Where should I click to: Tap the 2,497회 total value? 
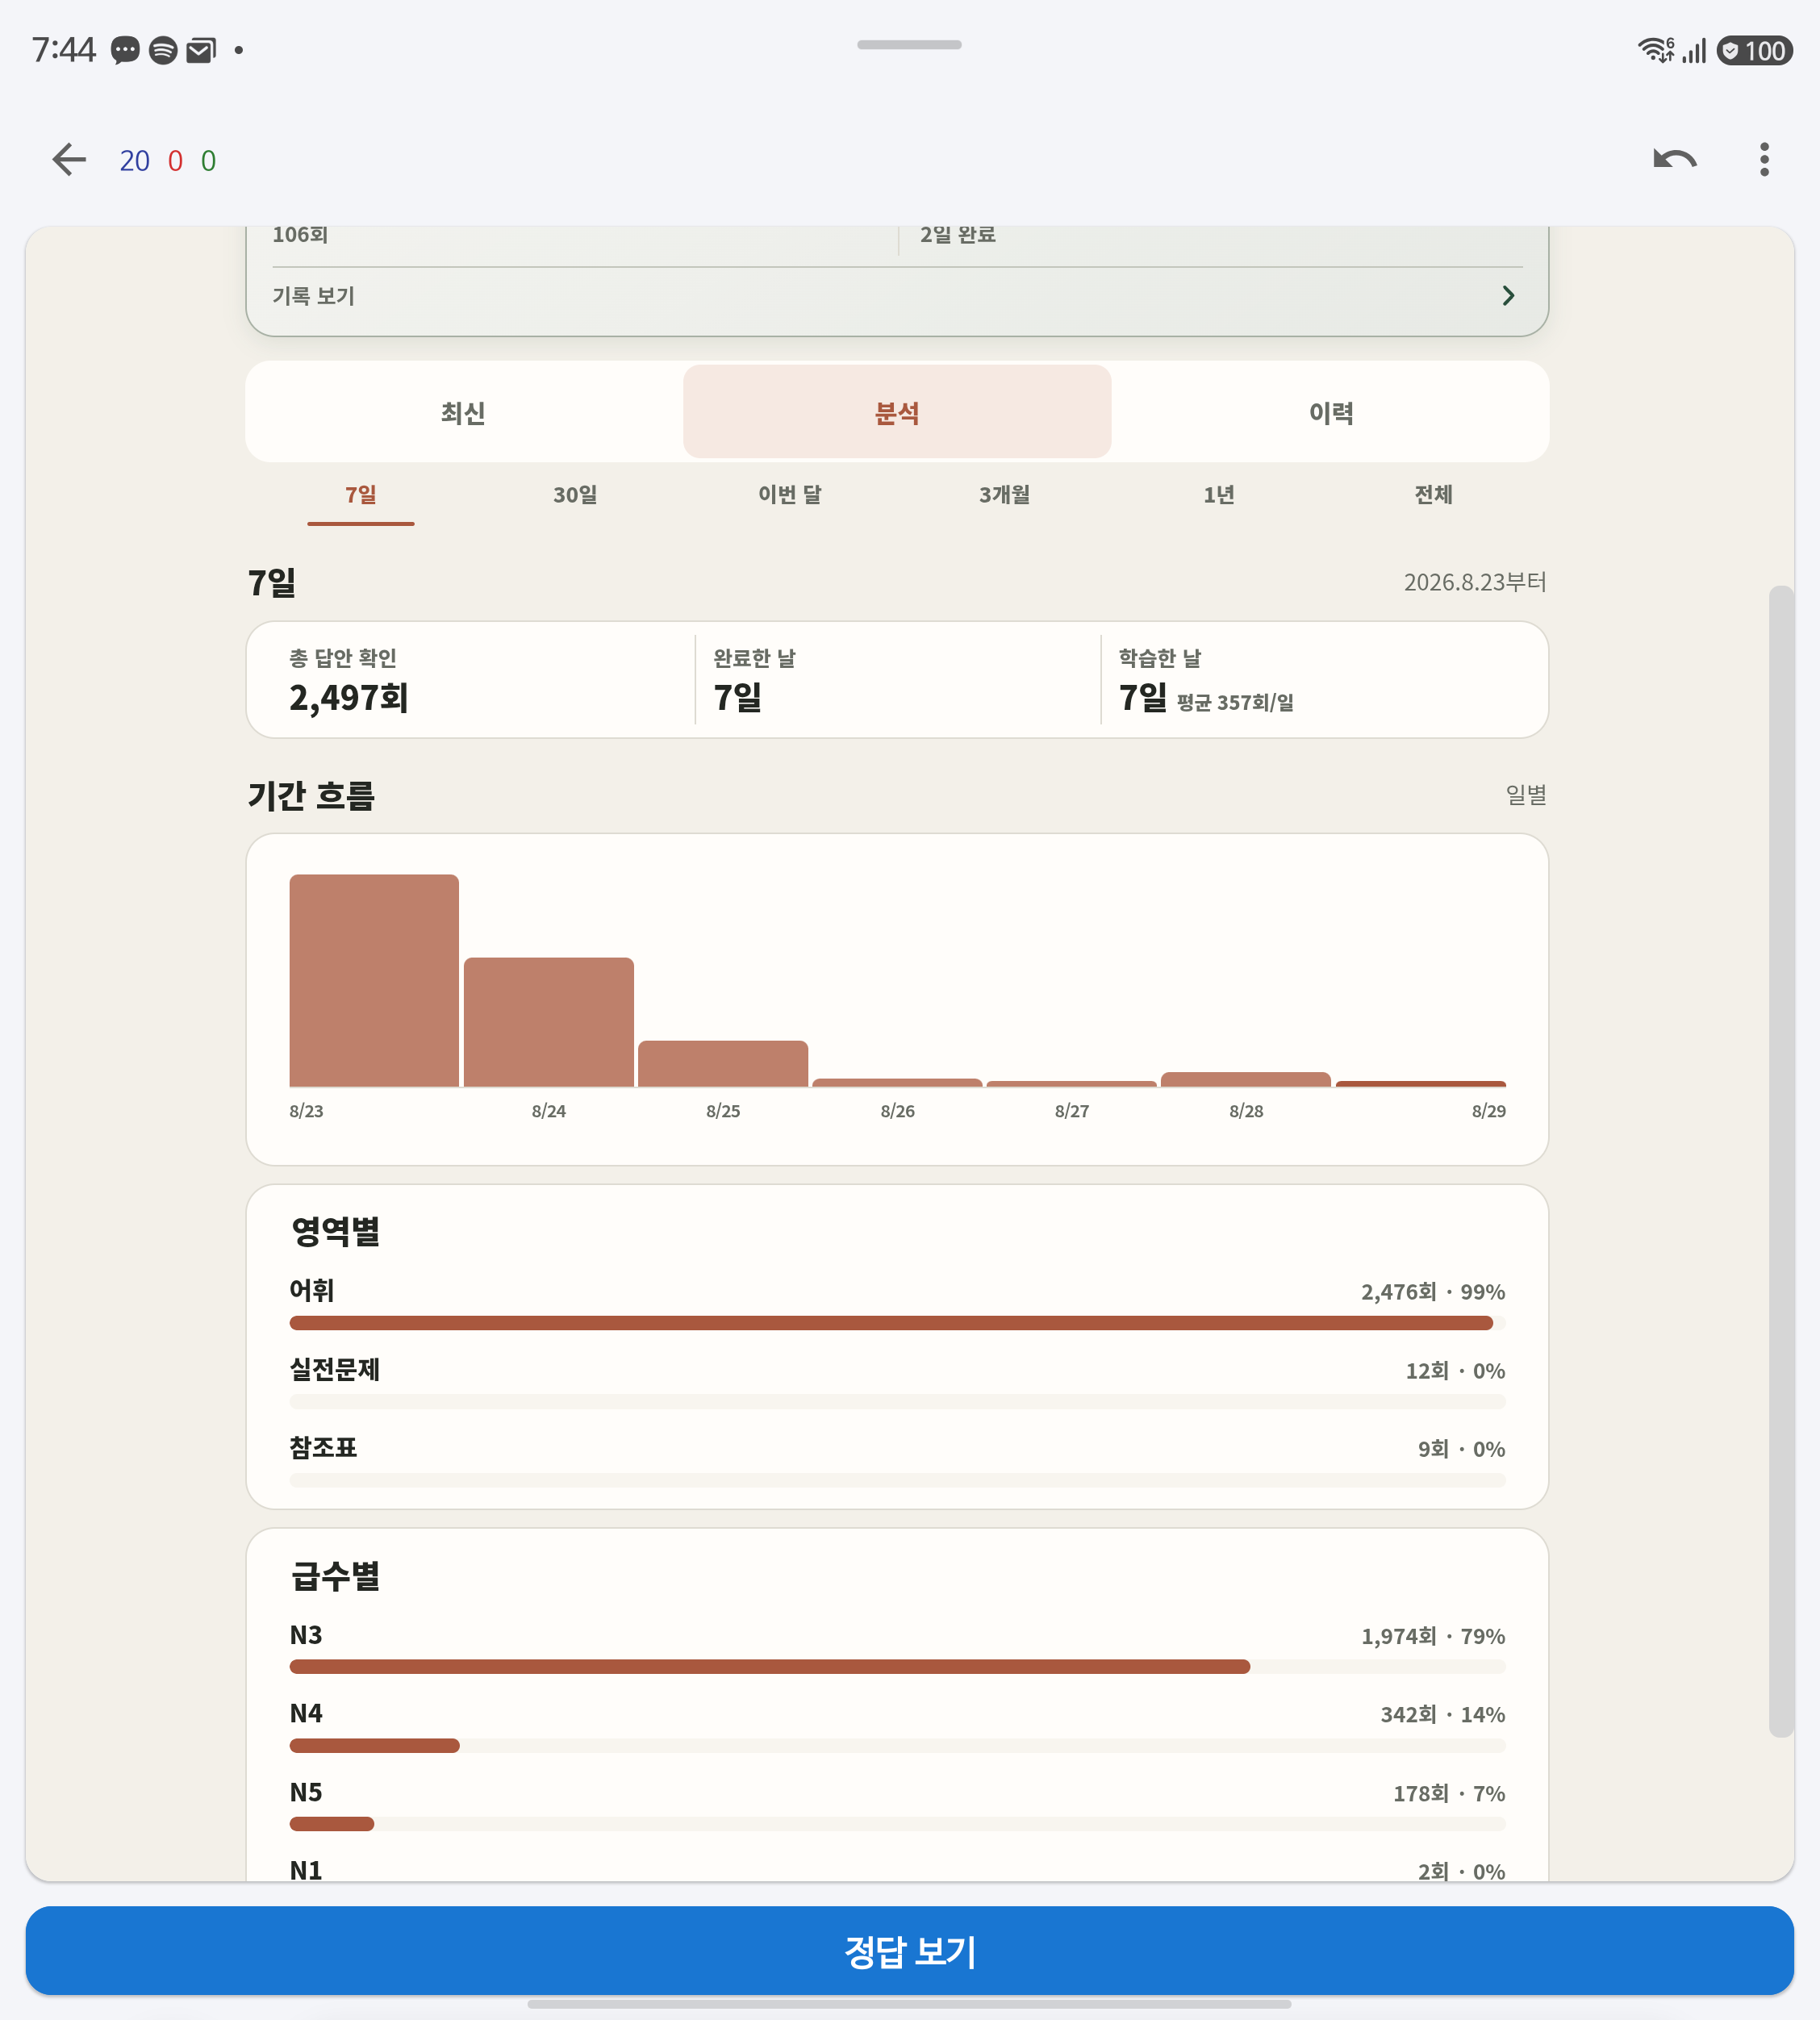click(x=349, y=698)
